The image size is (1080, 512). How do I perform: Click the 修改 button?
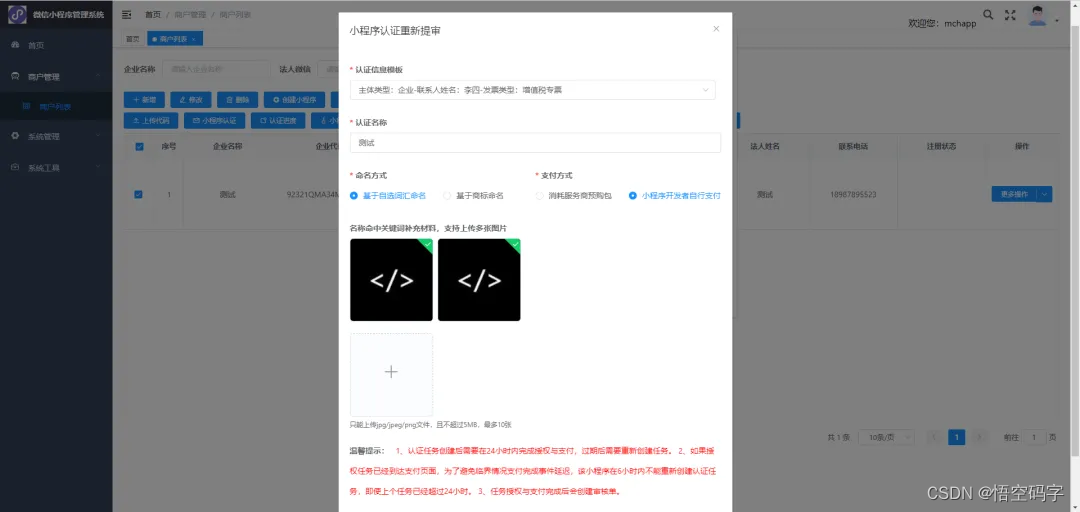coord(191,100)
